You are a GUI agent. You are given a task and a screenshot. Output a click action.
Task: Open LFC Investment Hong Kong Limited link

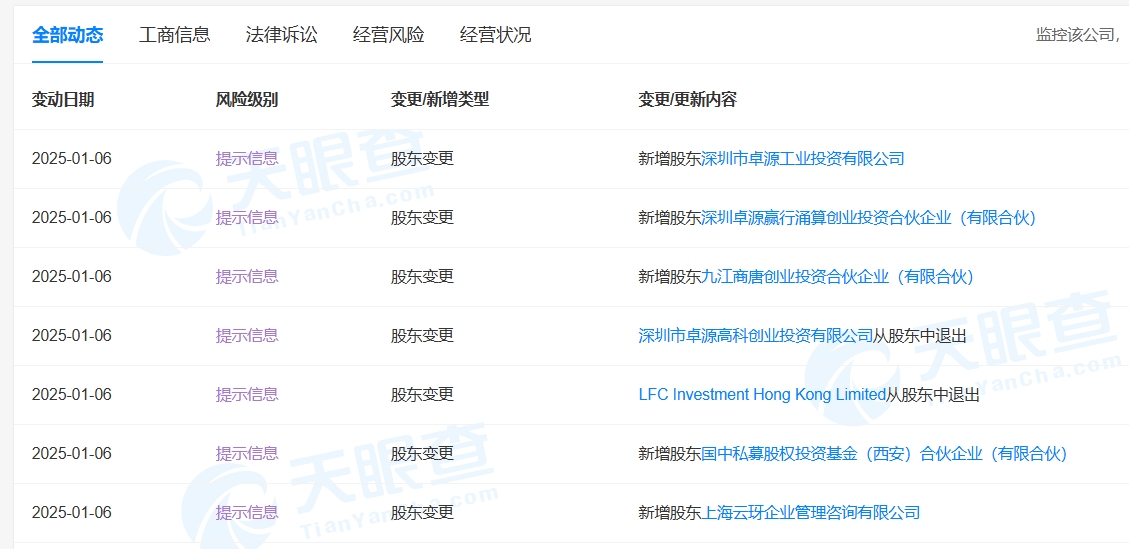click(762, 395)
